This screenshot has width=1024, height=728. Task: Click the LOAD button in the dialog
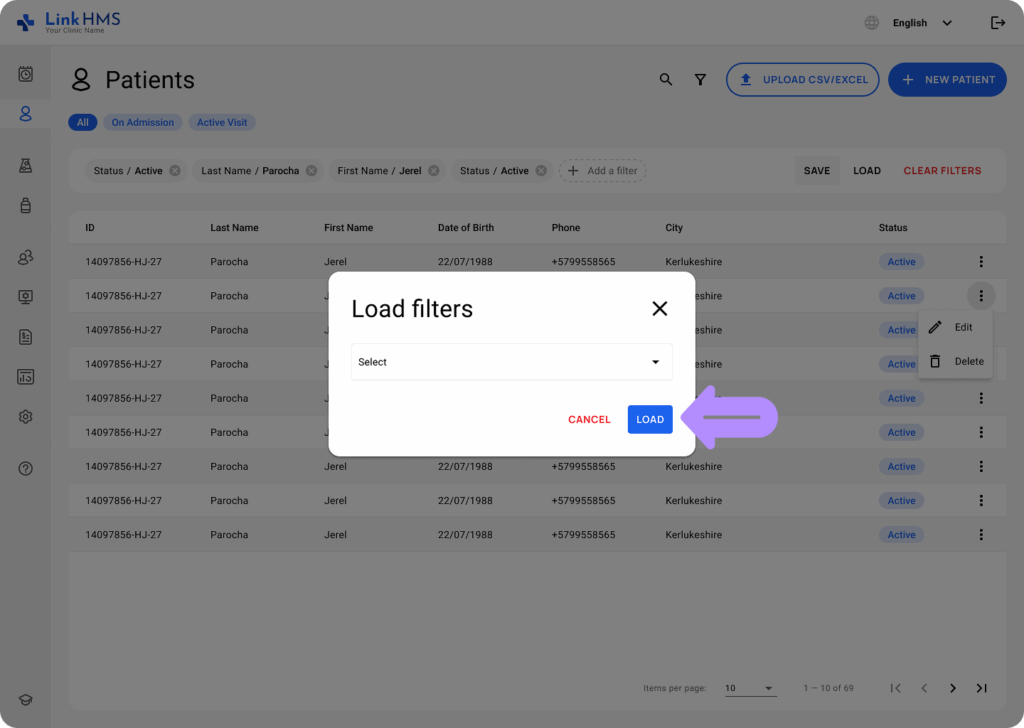650,419
